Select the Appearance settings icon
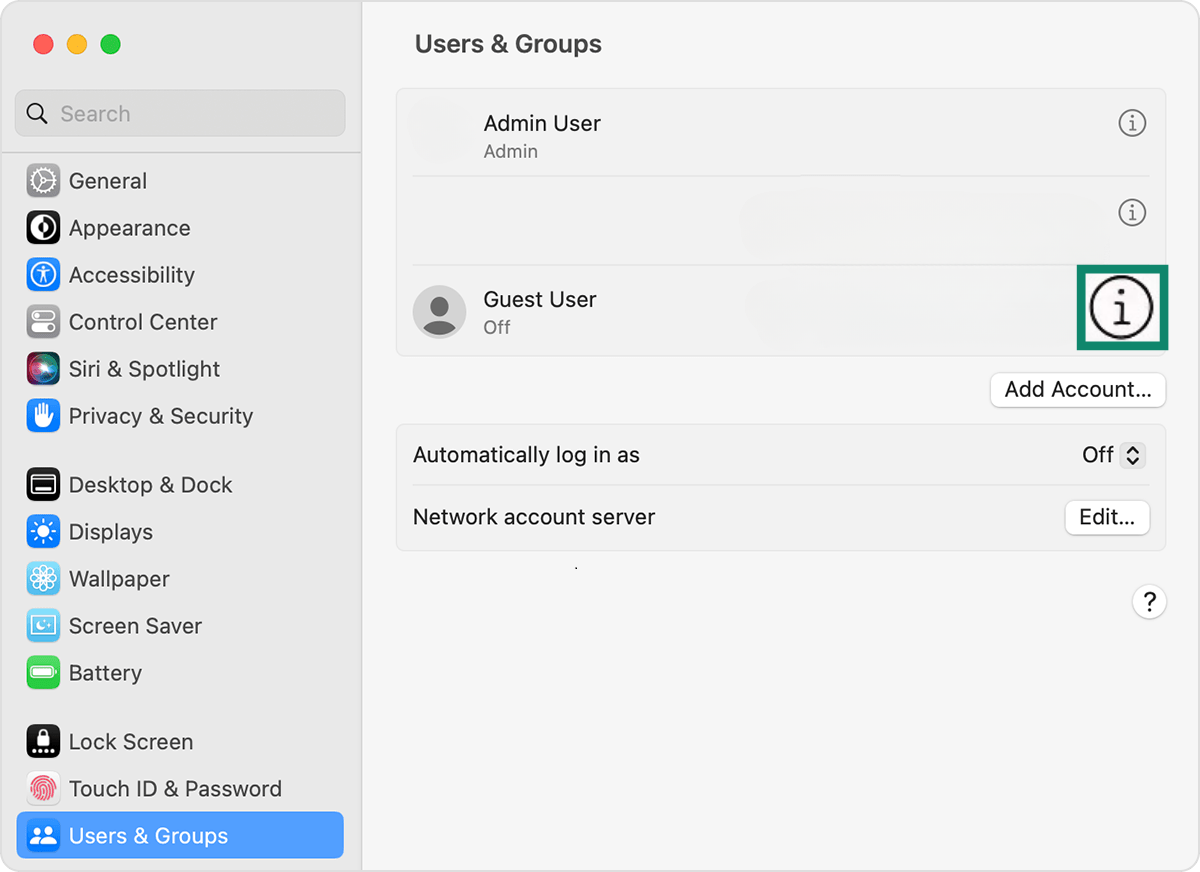This screenshot has width=1200, height=872. [43, 228]
